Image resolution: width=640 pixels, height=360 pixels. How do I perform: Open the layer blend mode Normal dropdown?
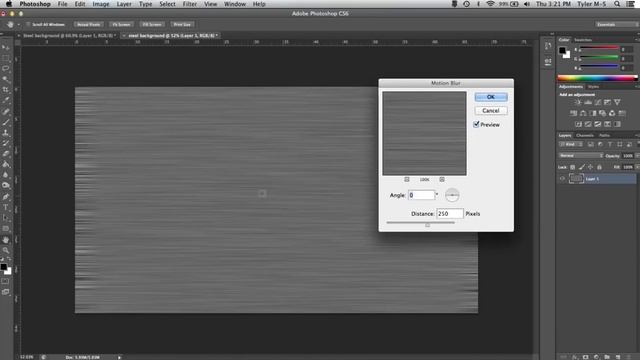581,156
